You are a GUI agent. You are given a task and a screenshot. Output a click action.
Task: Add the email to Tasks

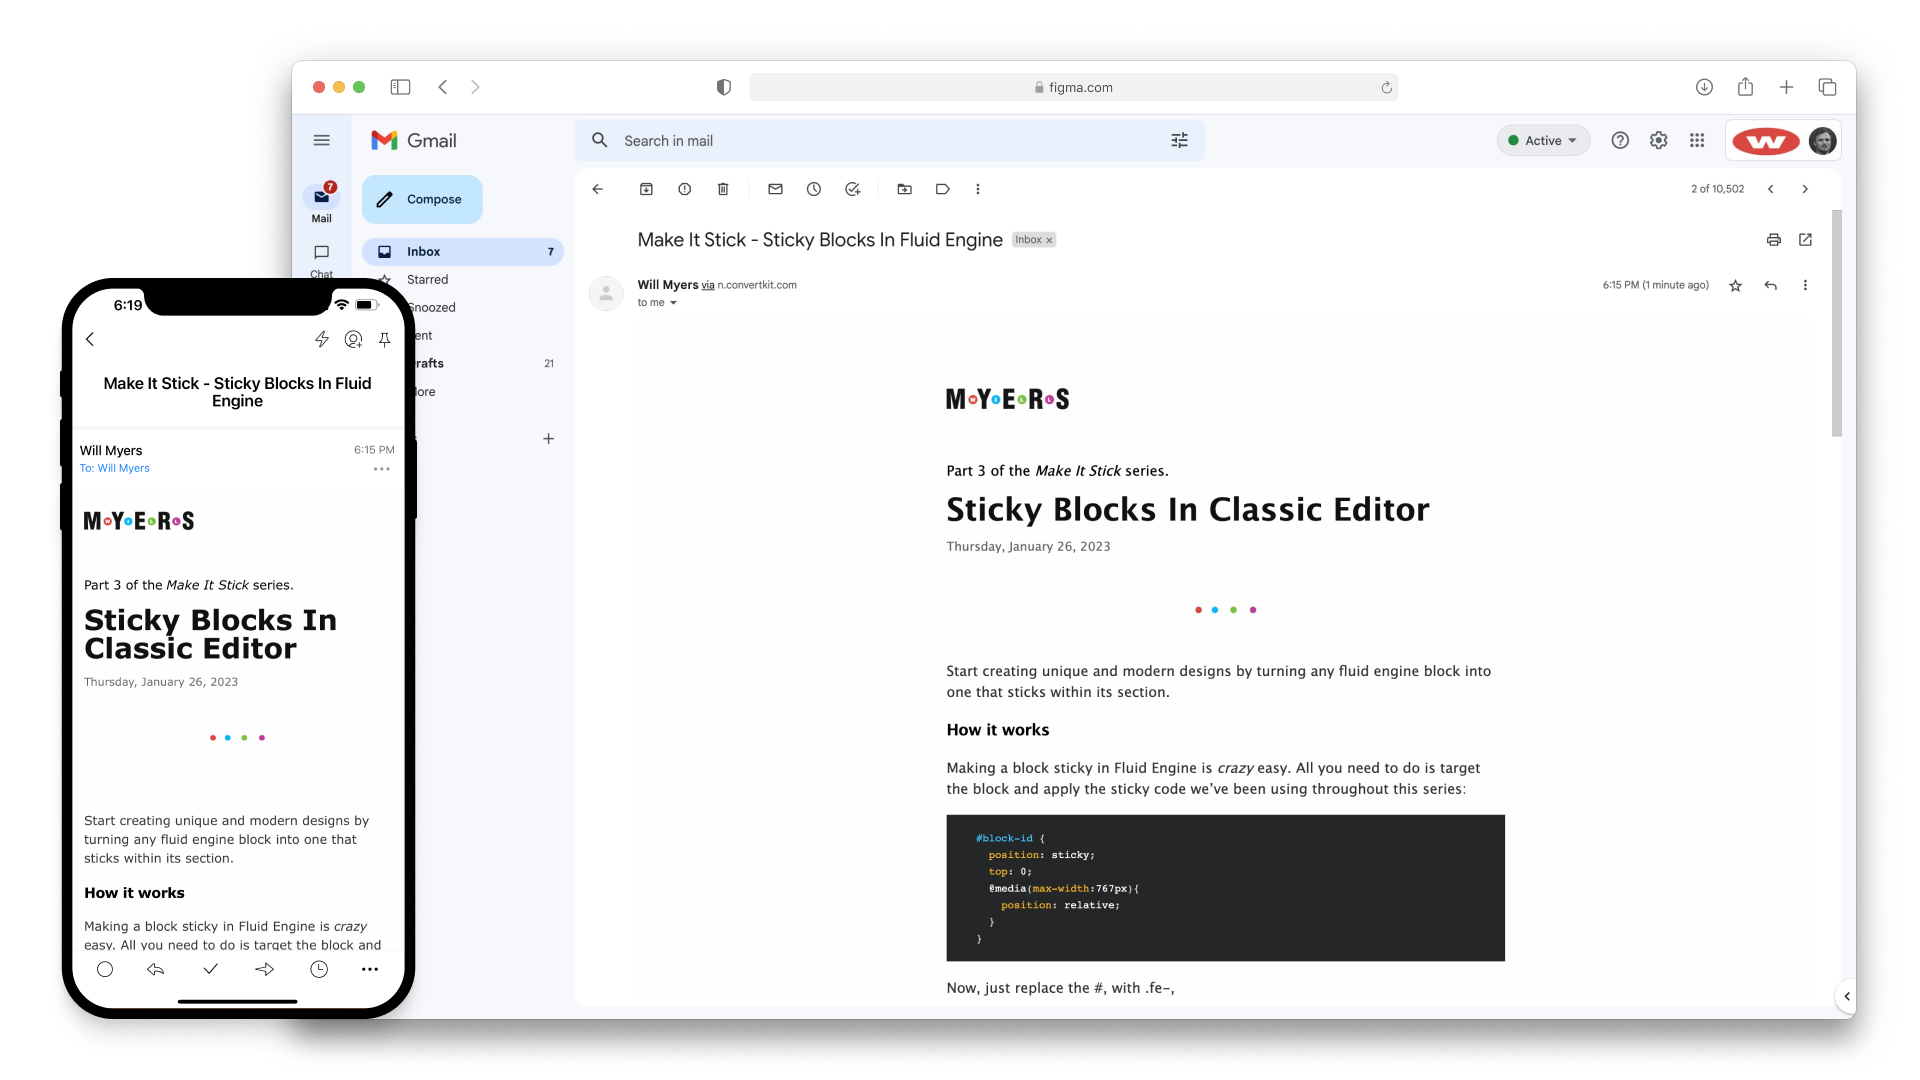click(852, 189)
